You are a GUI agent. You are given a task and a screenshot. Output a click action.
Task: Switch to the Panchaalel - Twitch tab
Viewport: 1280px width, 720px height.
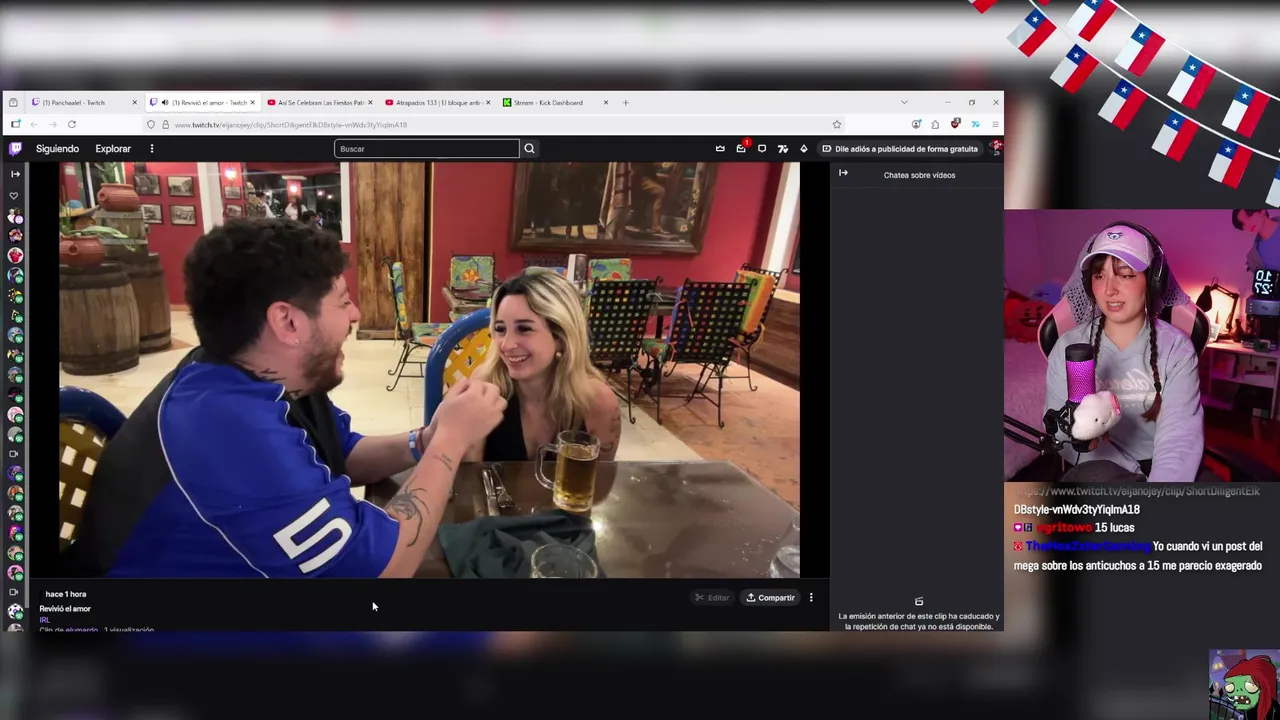tap(85, 102)
